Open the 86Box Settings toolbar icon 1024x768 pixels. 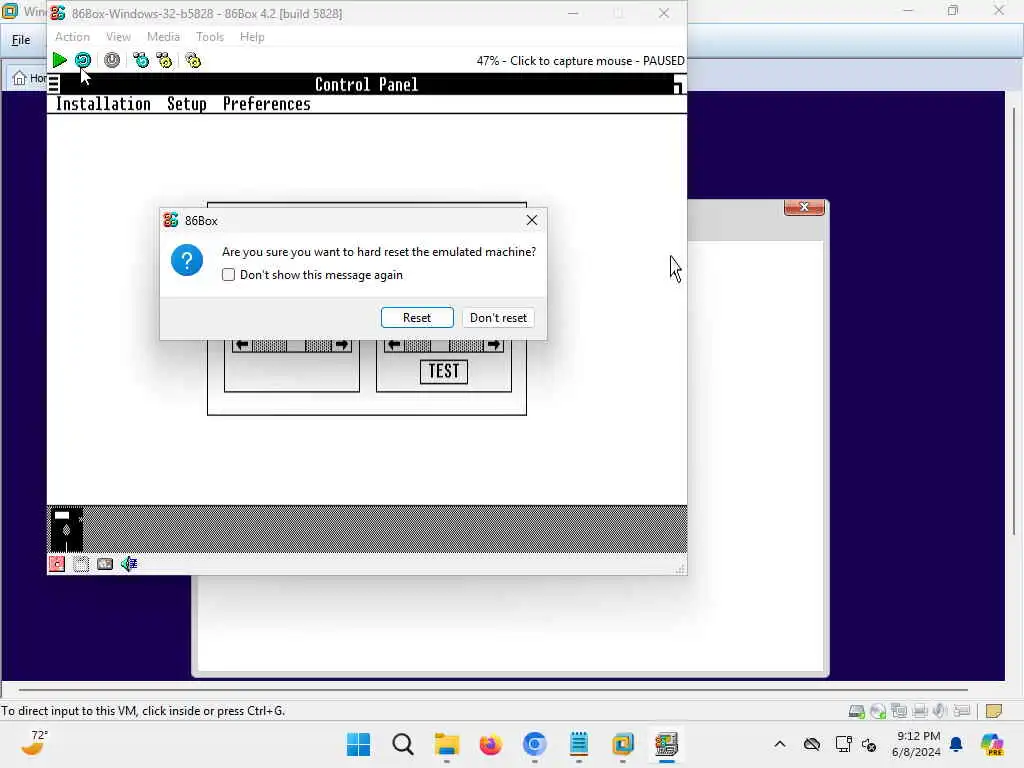coord(193,60)
